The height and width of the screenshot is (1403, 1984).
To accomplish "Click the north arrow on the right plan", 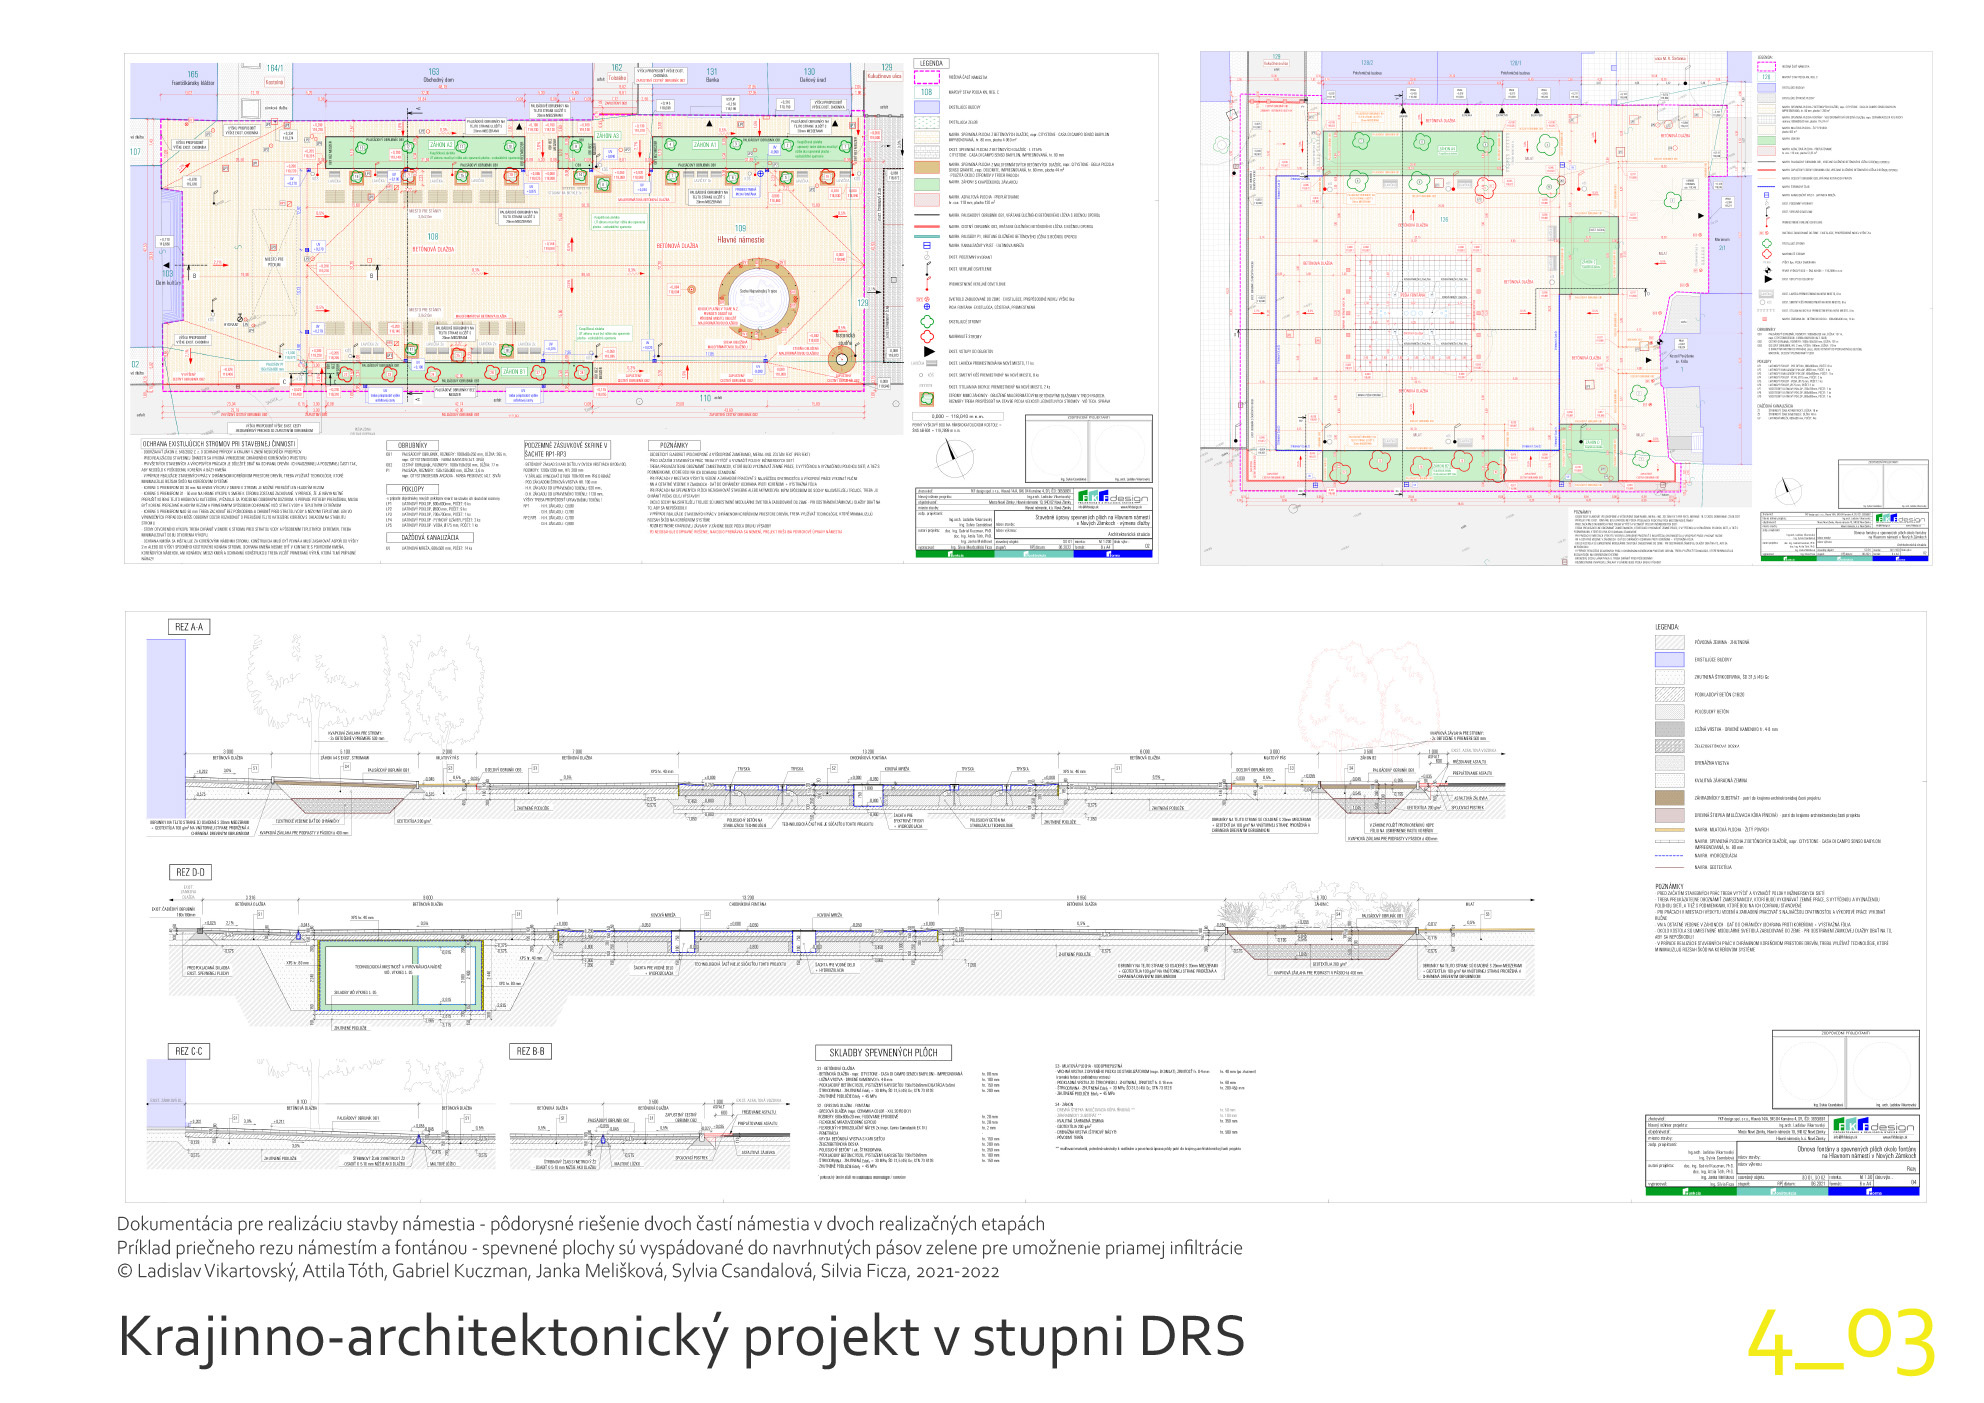I will (x=1787, y=490).
